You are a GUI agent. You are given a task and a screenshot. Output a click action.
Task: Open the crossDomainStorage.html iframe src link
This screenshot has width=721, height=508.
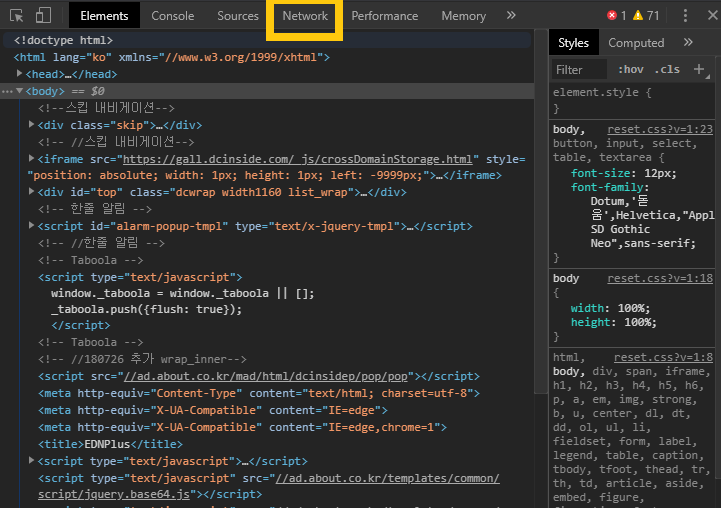click(298, 160)
